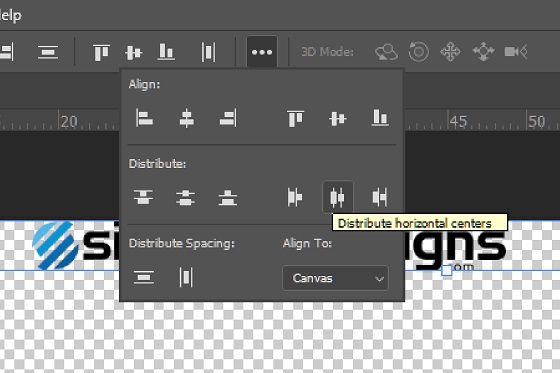560x373 pixels.
Task: Align right edges in the Align panel
Action: coord(228,118)
